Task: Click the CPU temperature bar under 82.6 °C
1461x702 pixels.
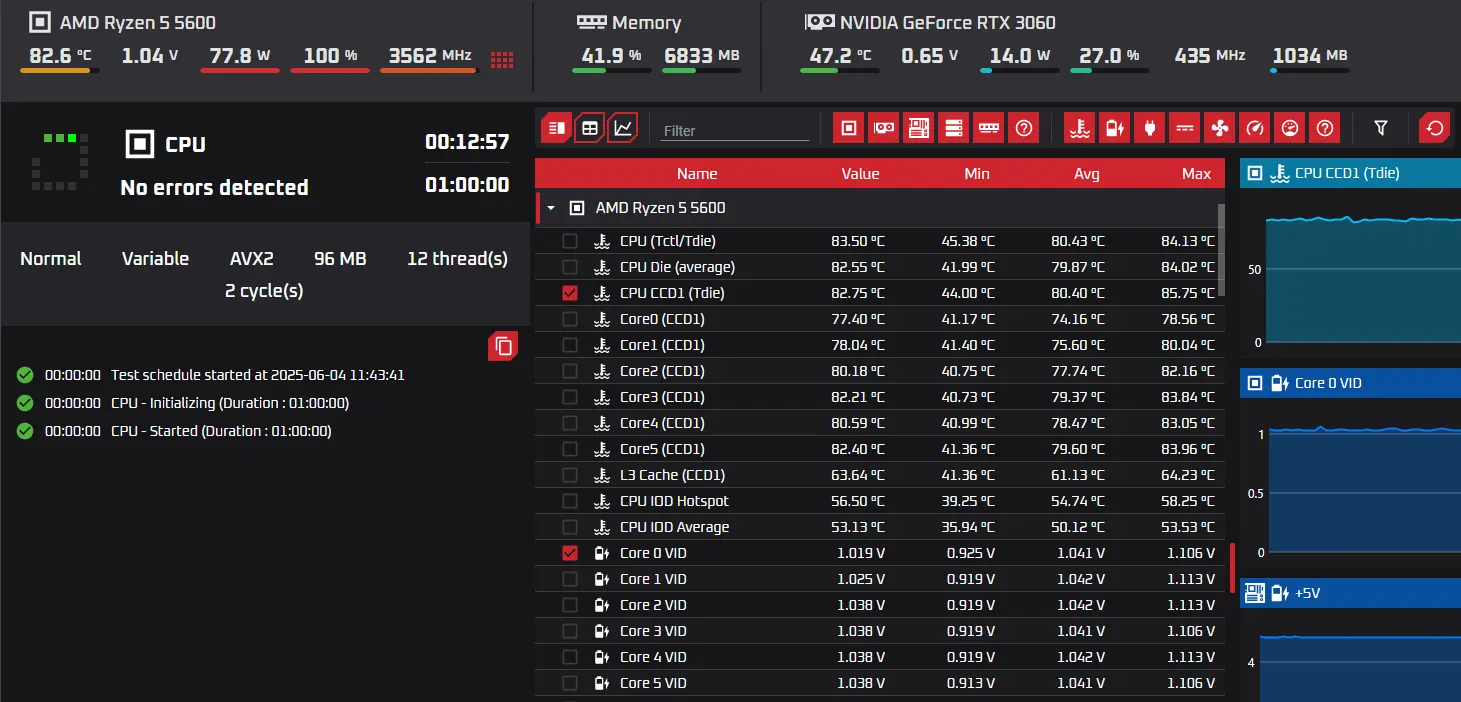Action: 60,71
